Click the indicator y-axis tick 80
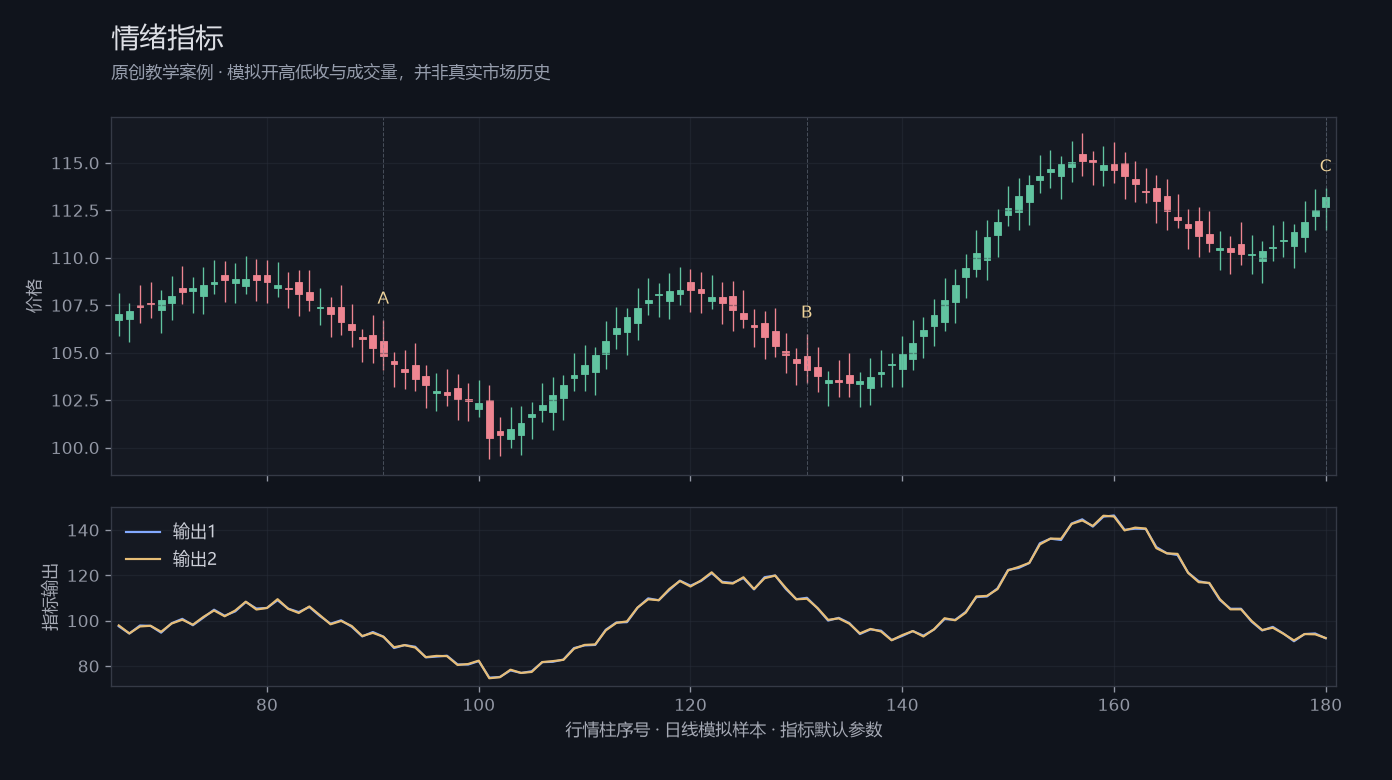1392x780 pixels. [x=89, y=667]
